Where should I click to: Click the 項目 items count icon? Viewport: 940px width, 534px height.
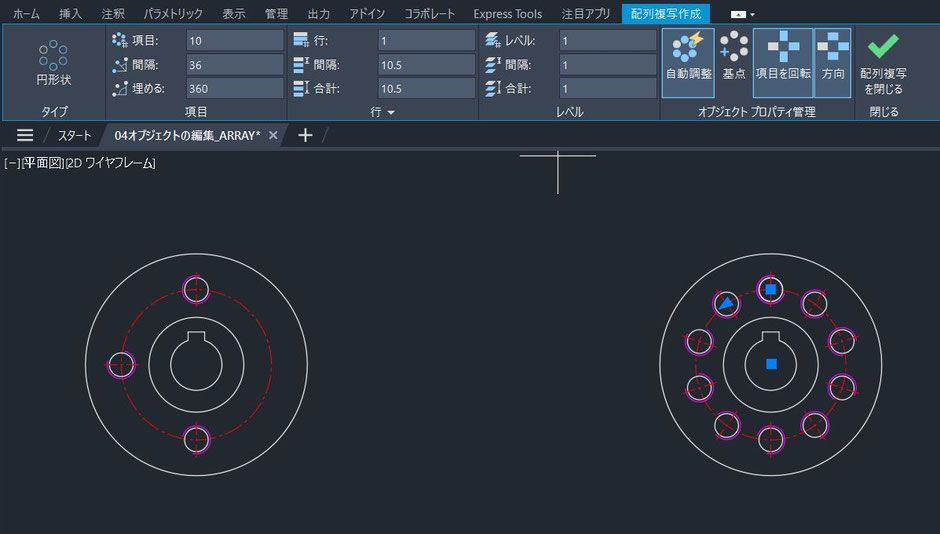119,40
